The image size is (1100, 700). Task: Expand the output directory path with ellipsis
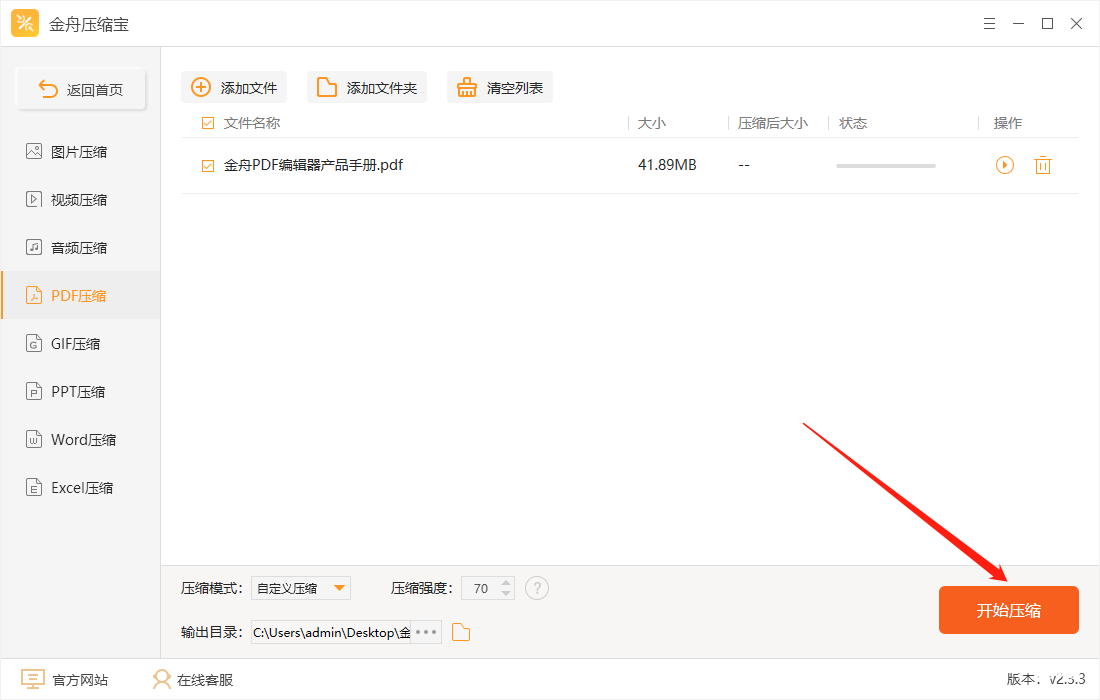click(x=424, y=632)
